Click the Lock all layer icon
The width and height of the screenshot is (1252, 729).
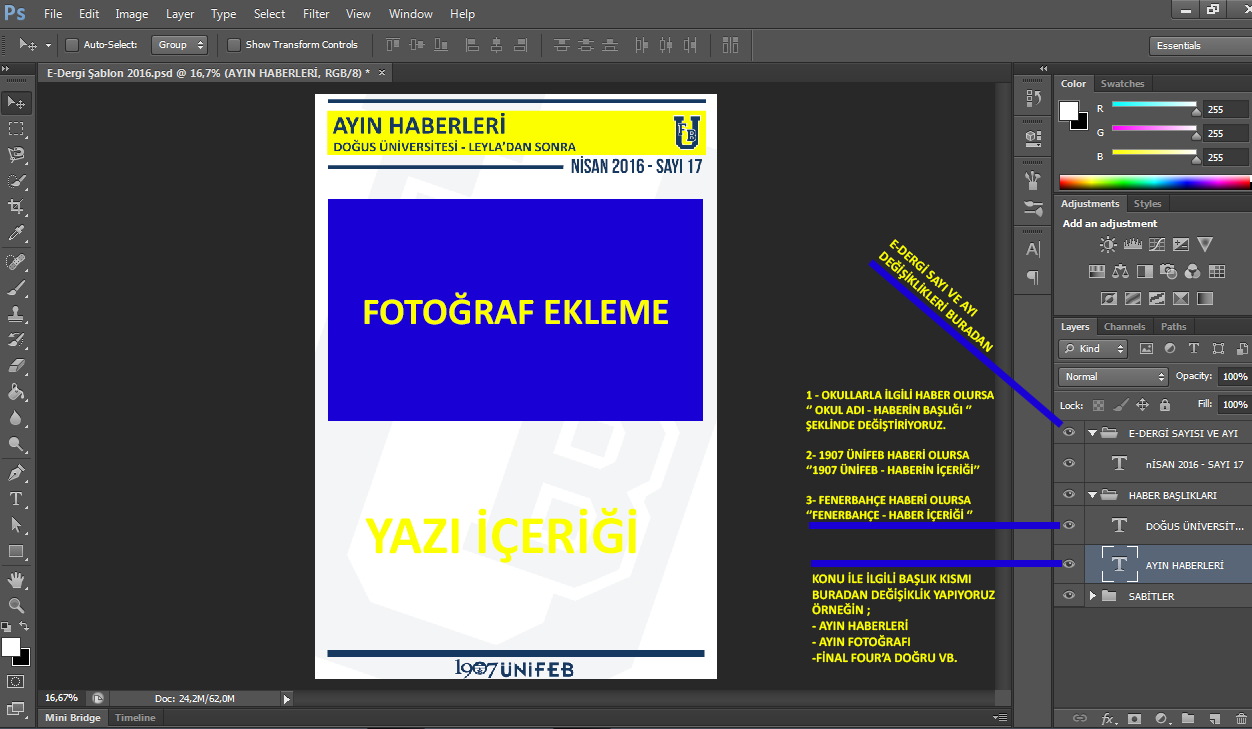1164,405
